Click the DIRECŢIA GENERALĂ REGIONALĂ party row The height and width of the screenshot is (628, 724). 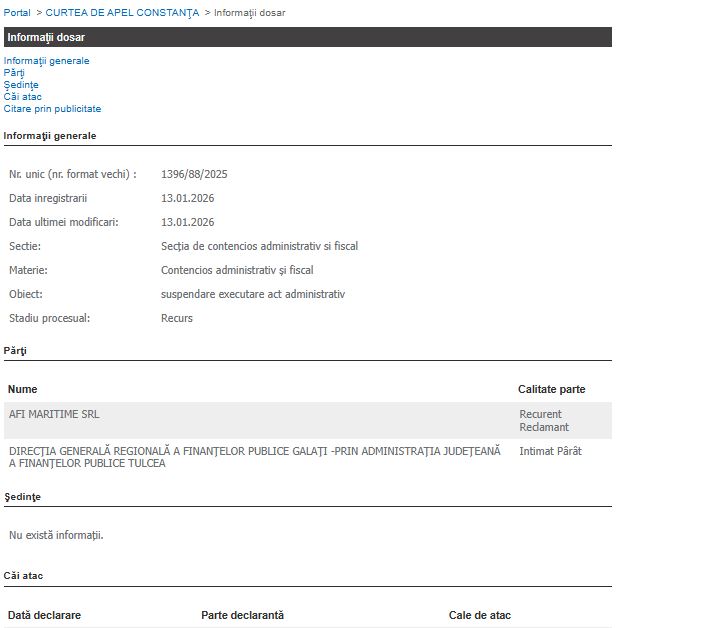coord(254,457)
